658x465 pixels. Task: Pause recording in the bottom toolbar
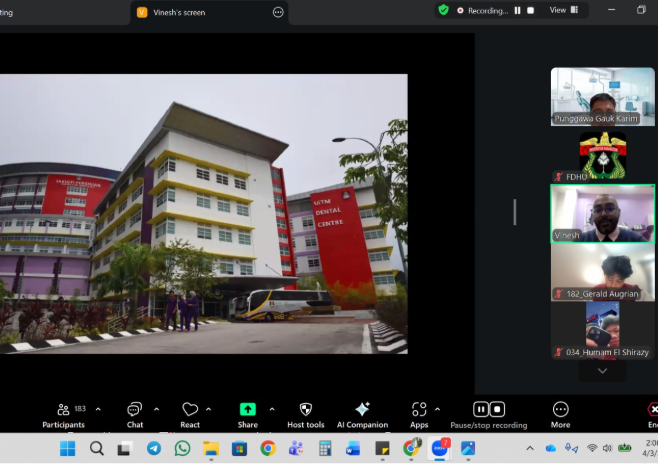[480, 409]
